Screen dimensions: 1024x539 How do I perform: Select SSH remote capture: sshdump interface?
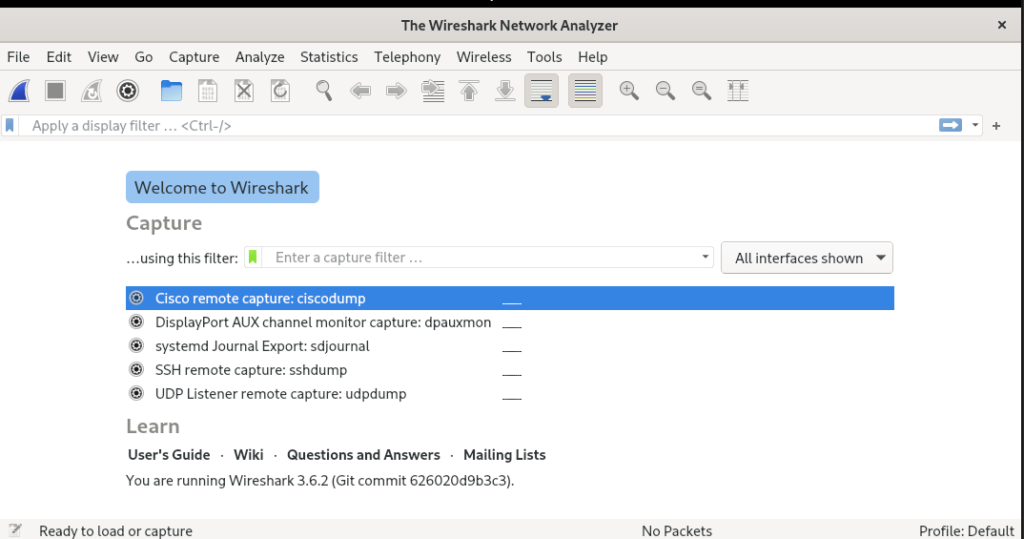click(509, 370)
